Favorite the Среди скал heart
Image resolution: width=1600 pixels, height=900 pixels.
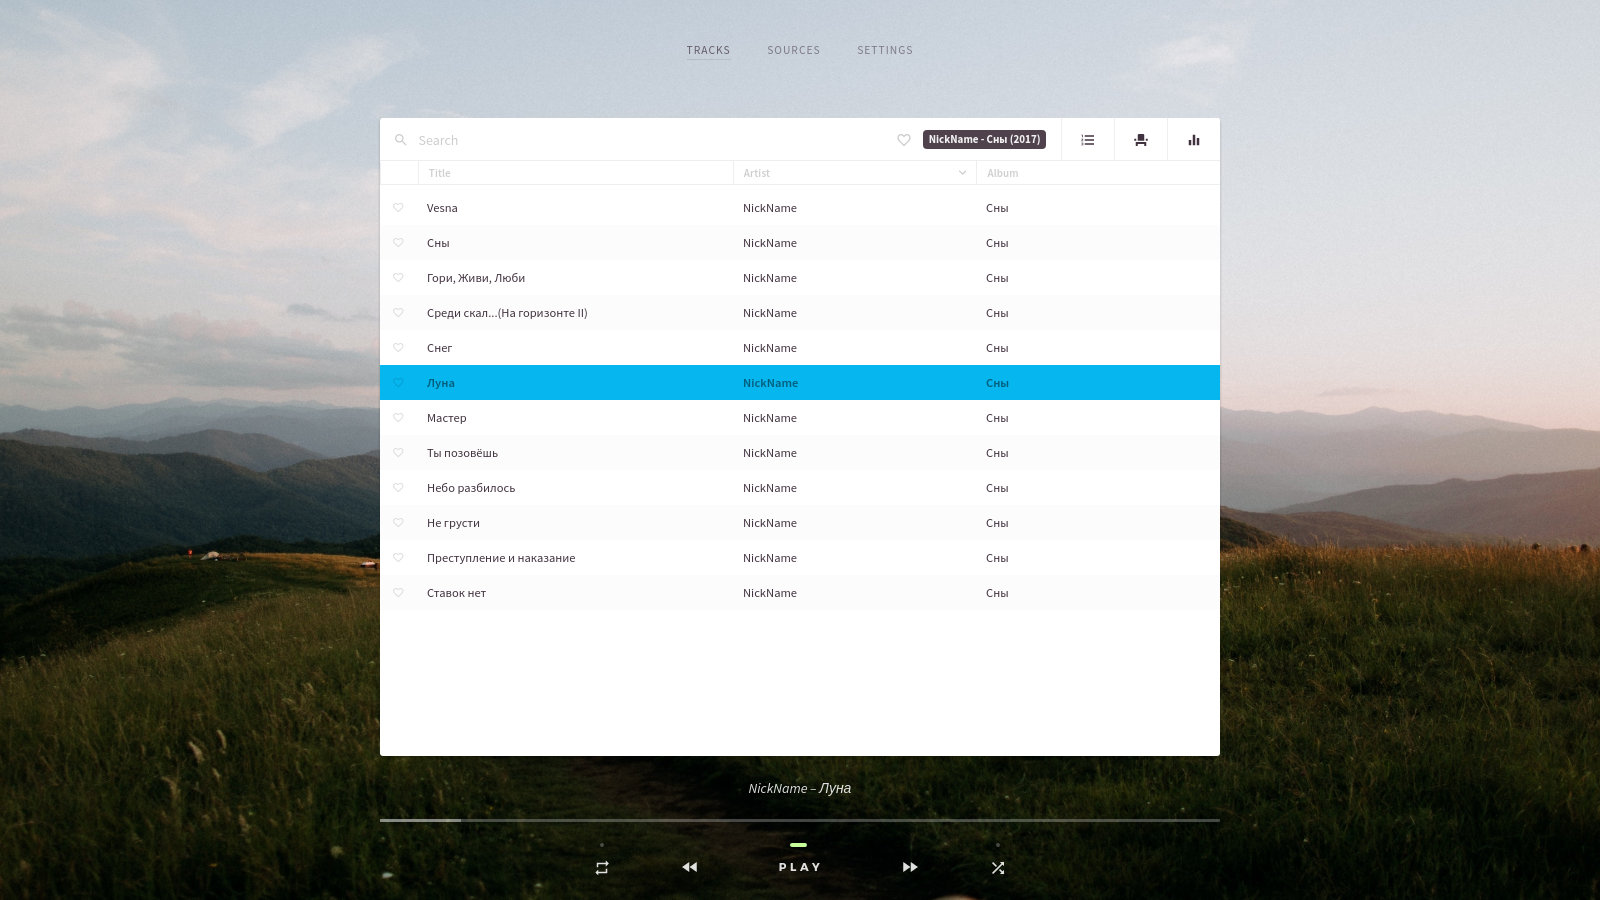tap(398, 313)
